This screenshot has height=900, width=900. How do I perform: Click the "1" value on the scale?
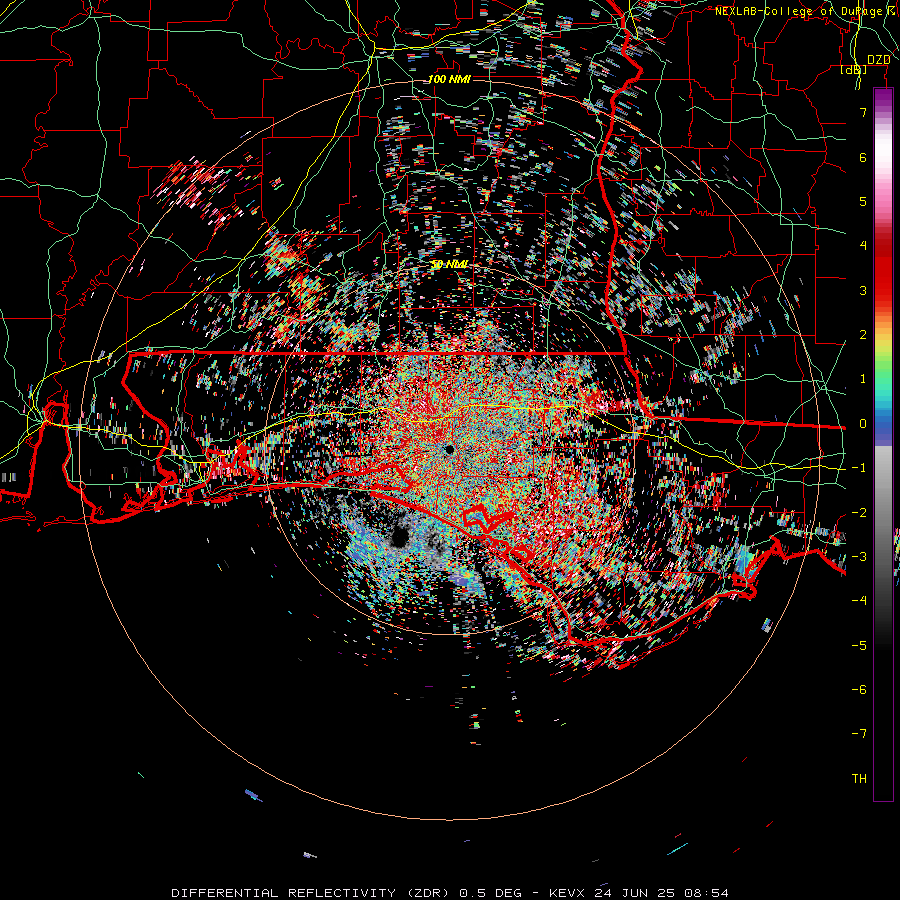point(863,379)
